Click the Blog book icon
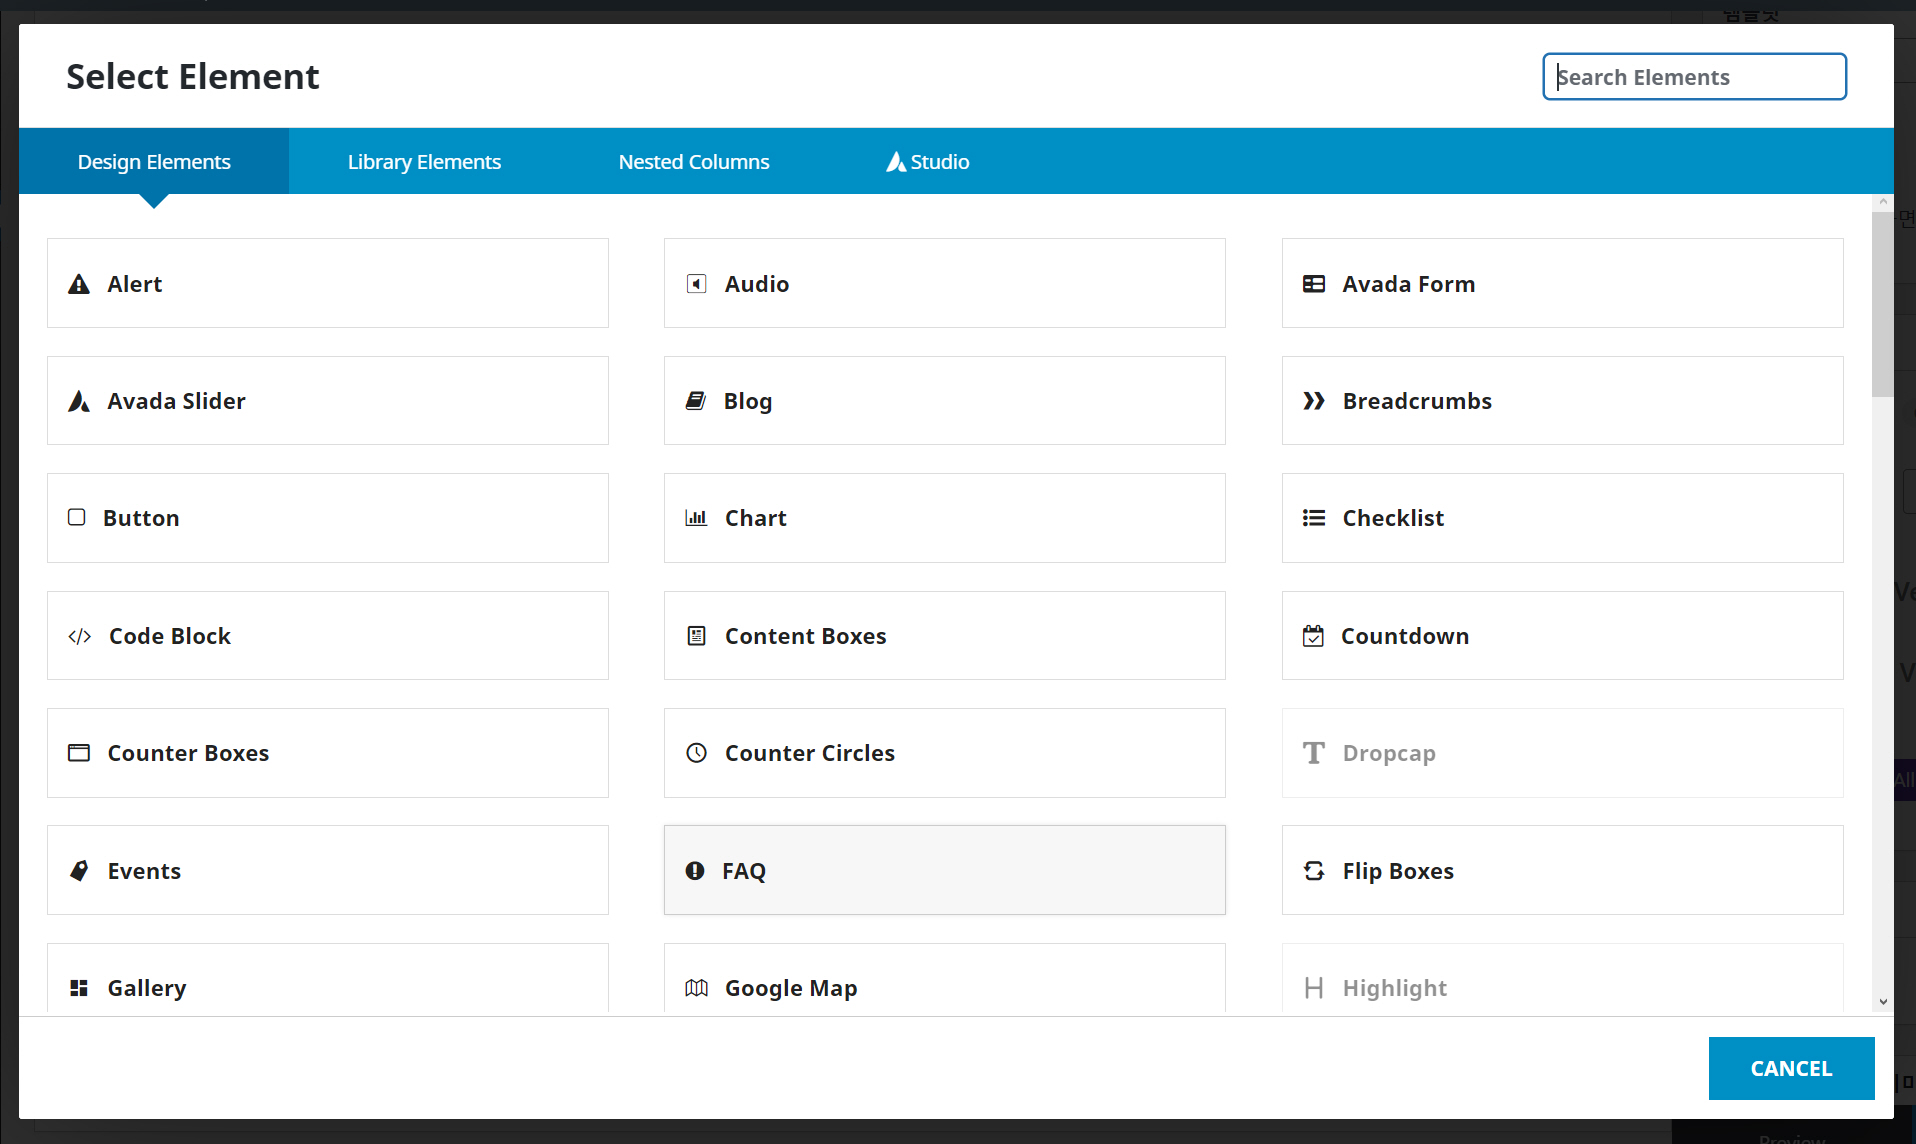The image size is (1916, 1144). tap(696, 402)
